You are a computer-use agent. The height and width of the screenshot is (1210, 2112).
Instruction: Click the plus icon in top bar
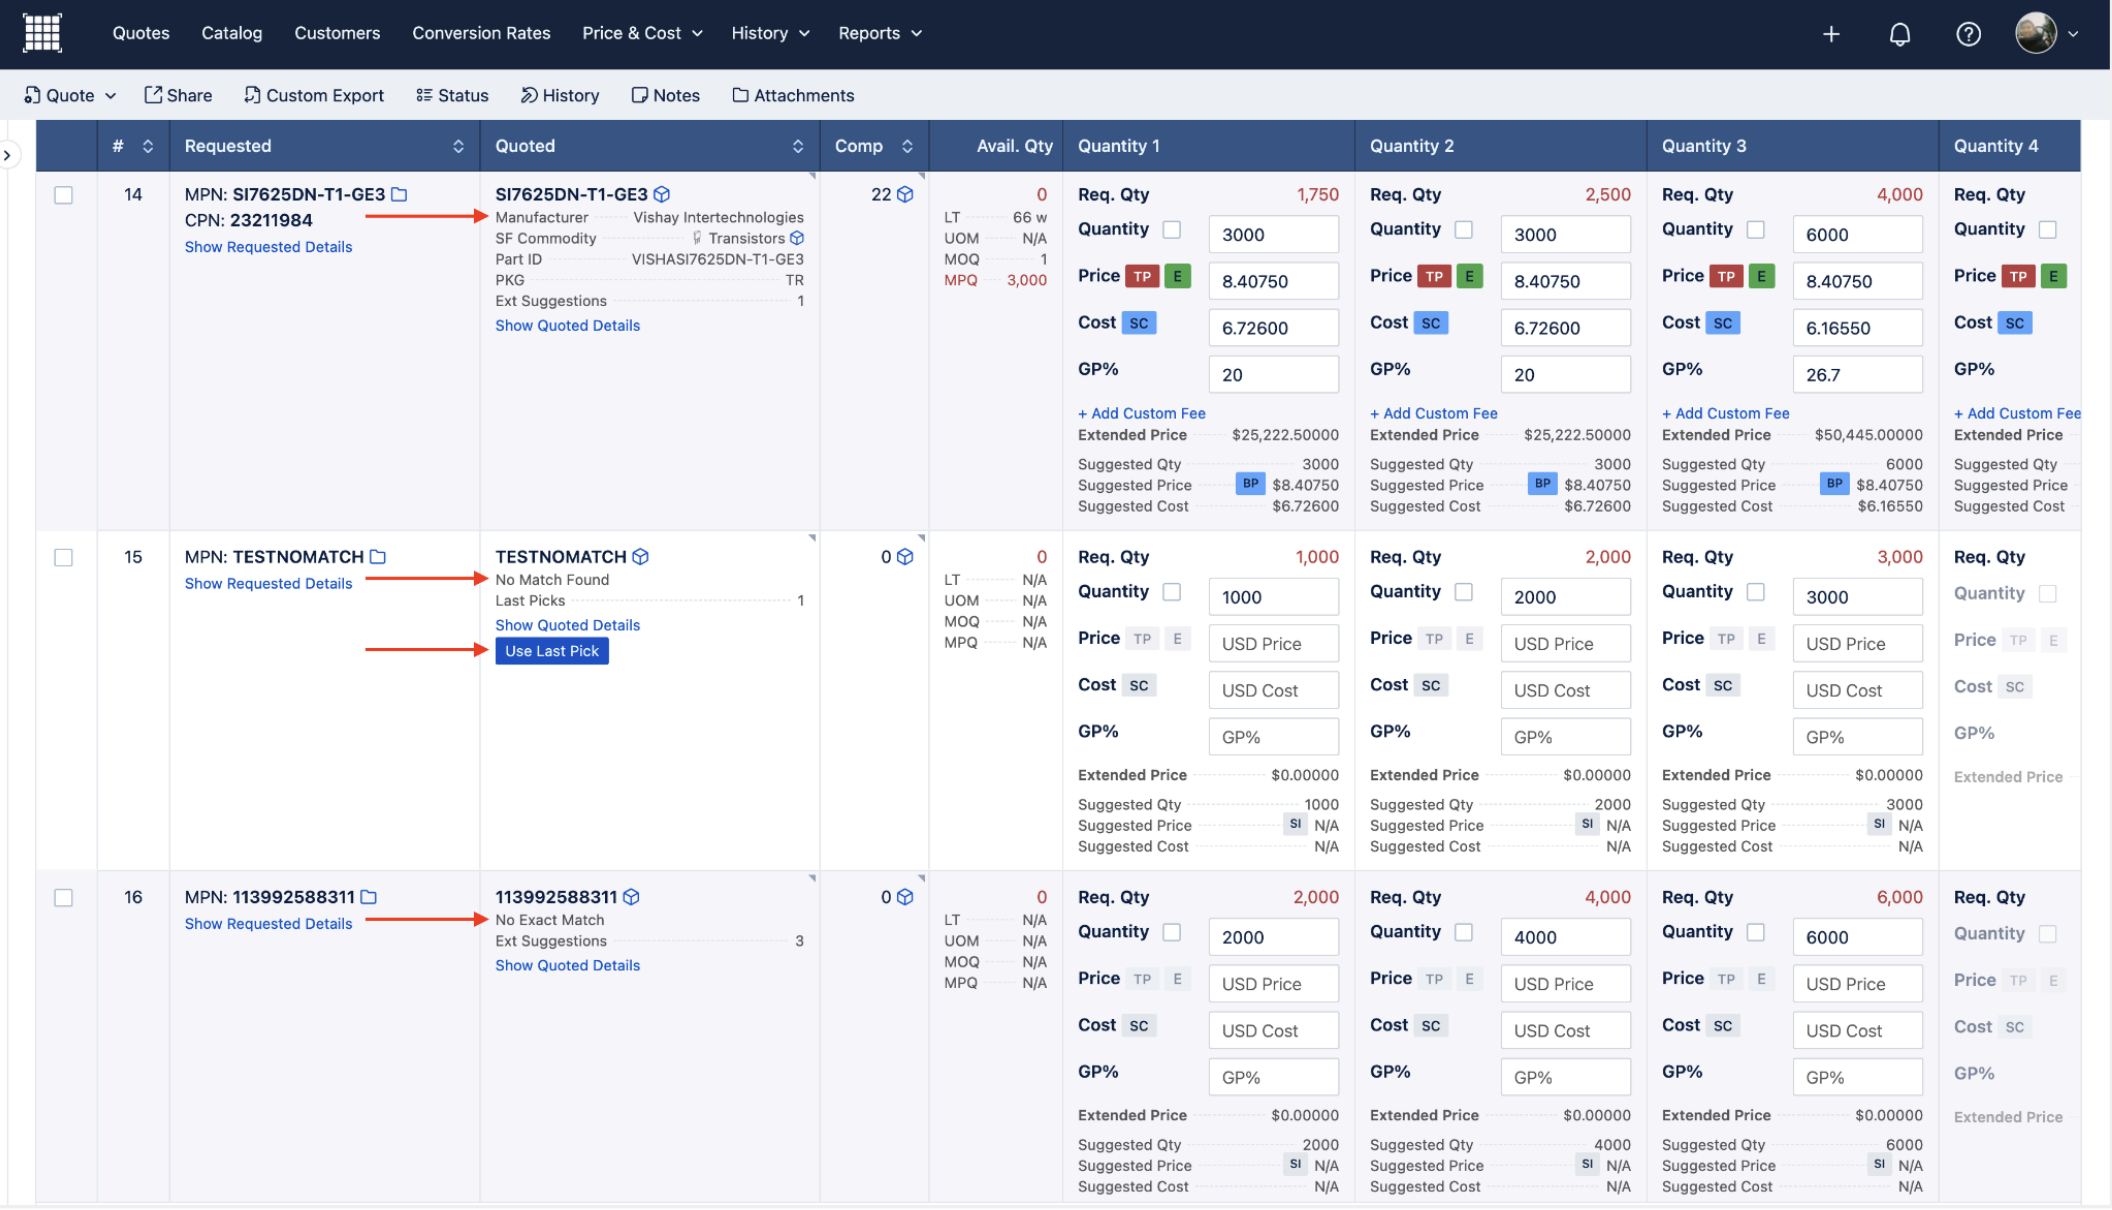point(1831,34)
